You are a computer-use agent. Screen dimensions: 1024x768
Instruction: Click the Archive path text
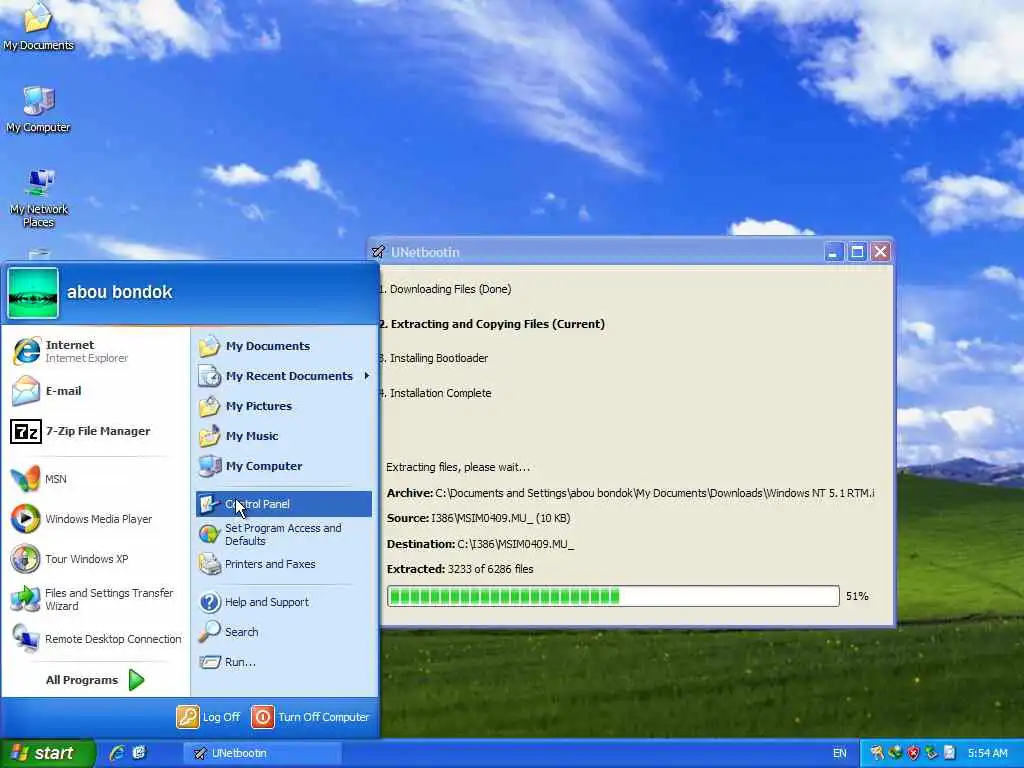click(630, 493)
